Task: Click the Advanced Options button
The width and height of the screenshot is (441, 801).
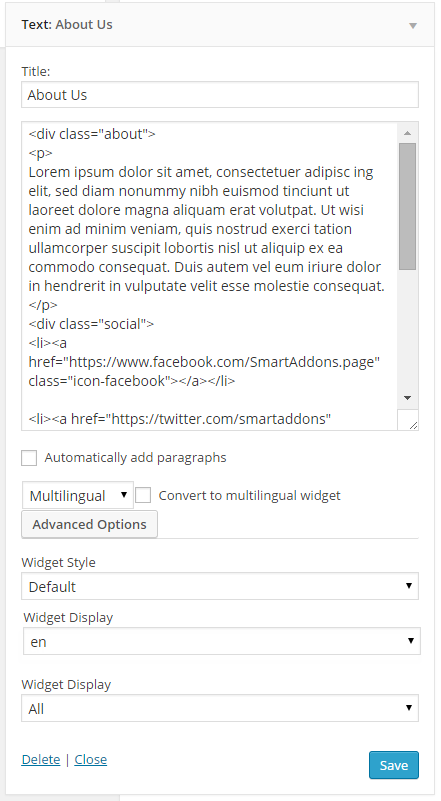Action: tap(89, 525)
